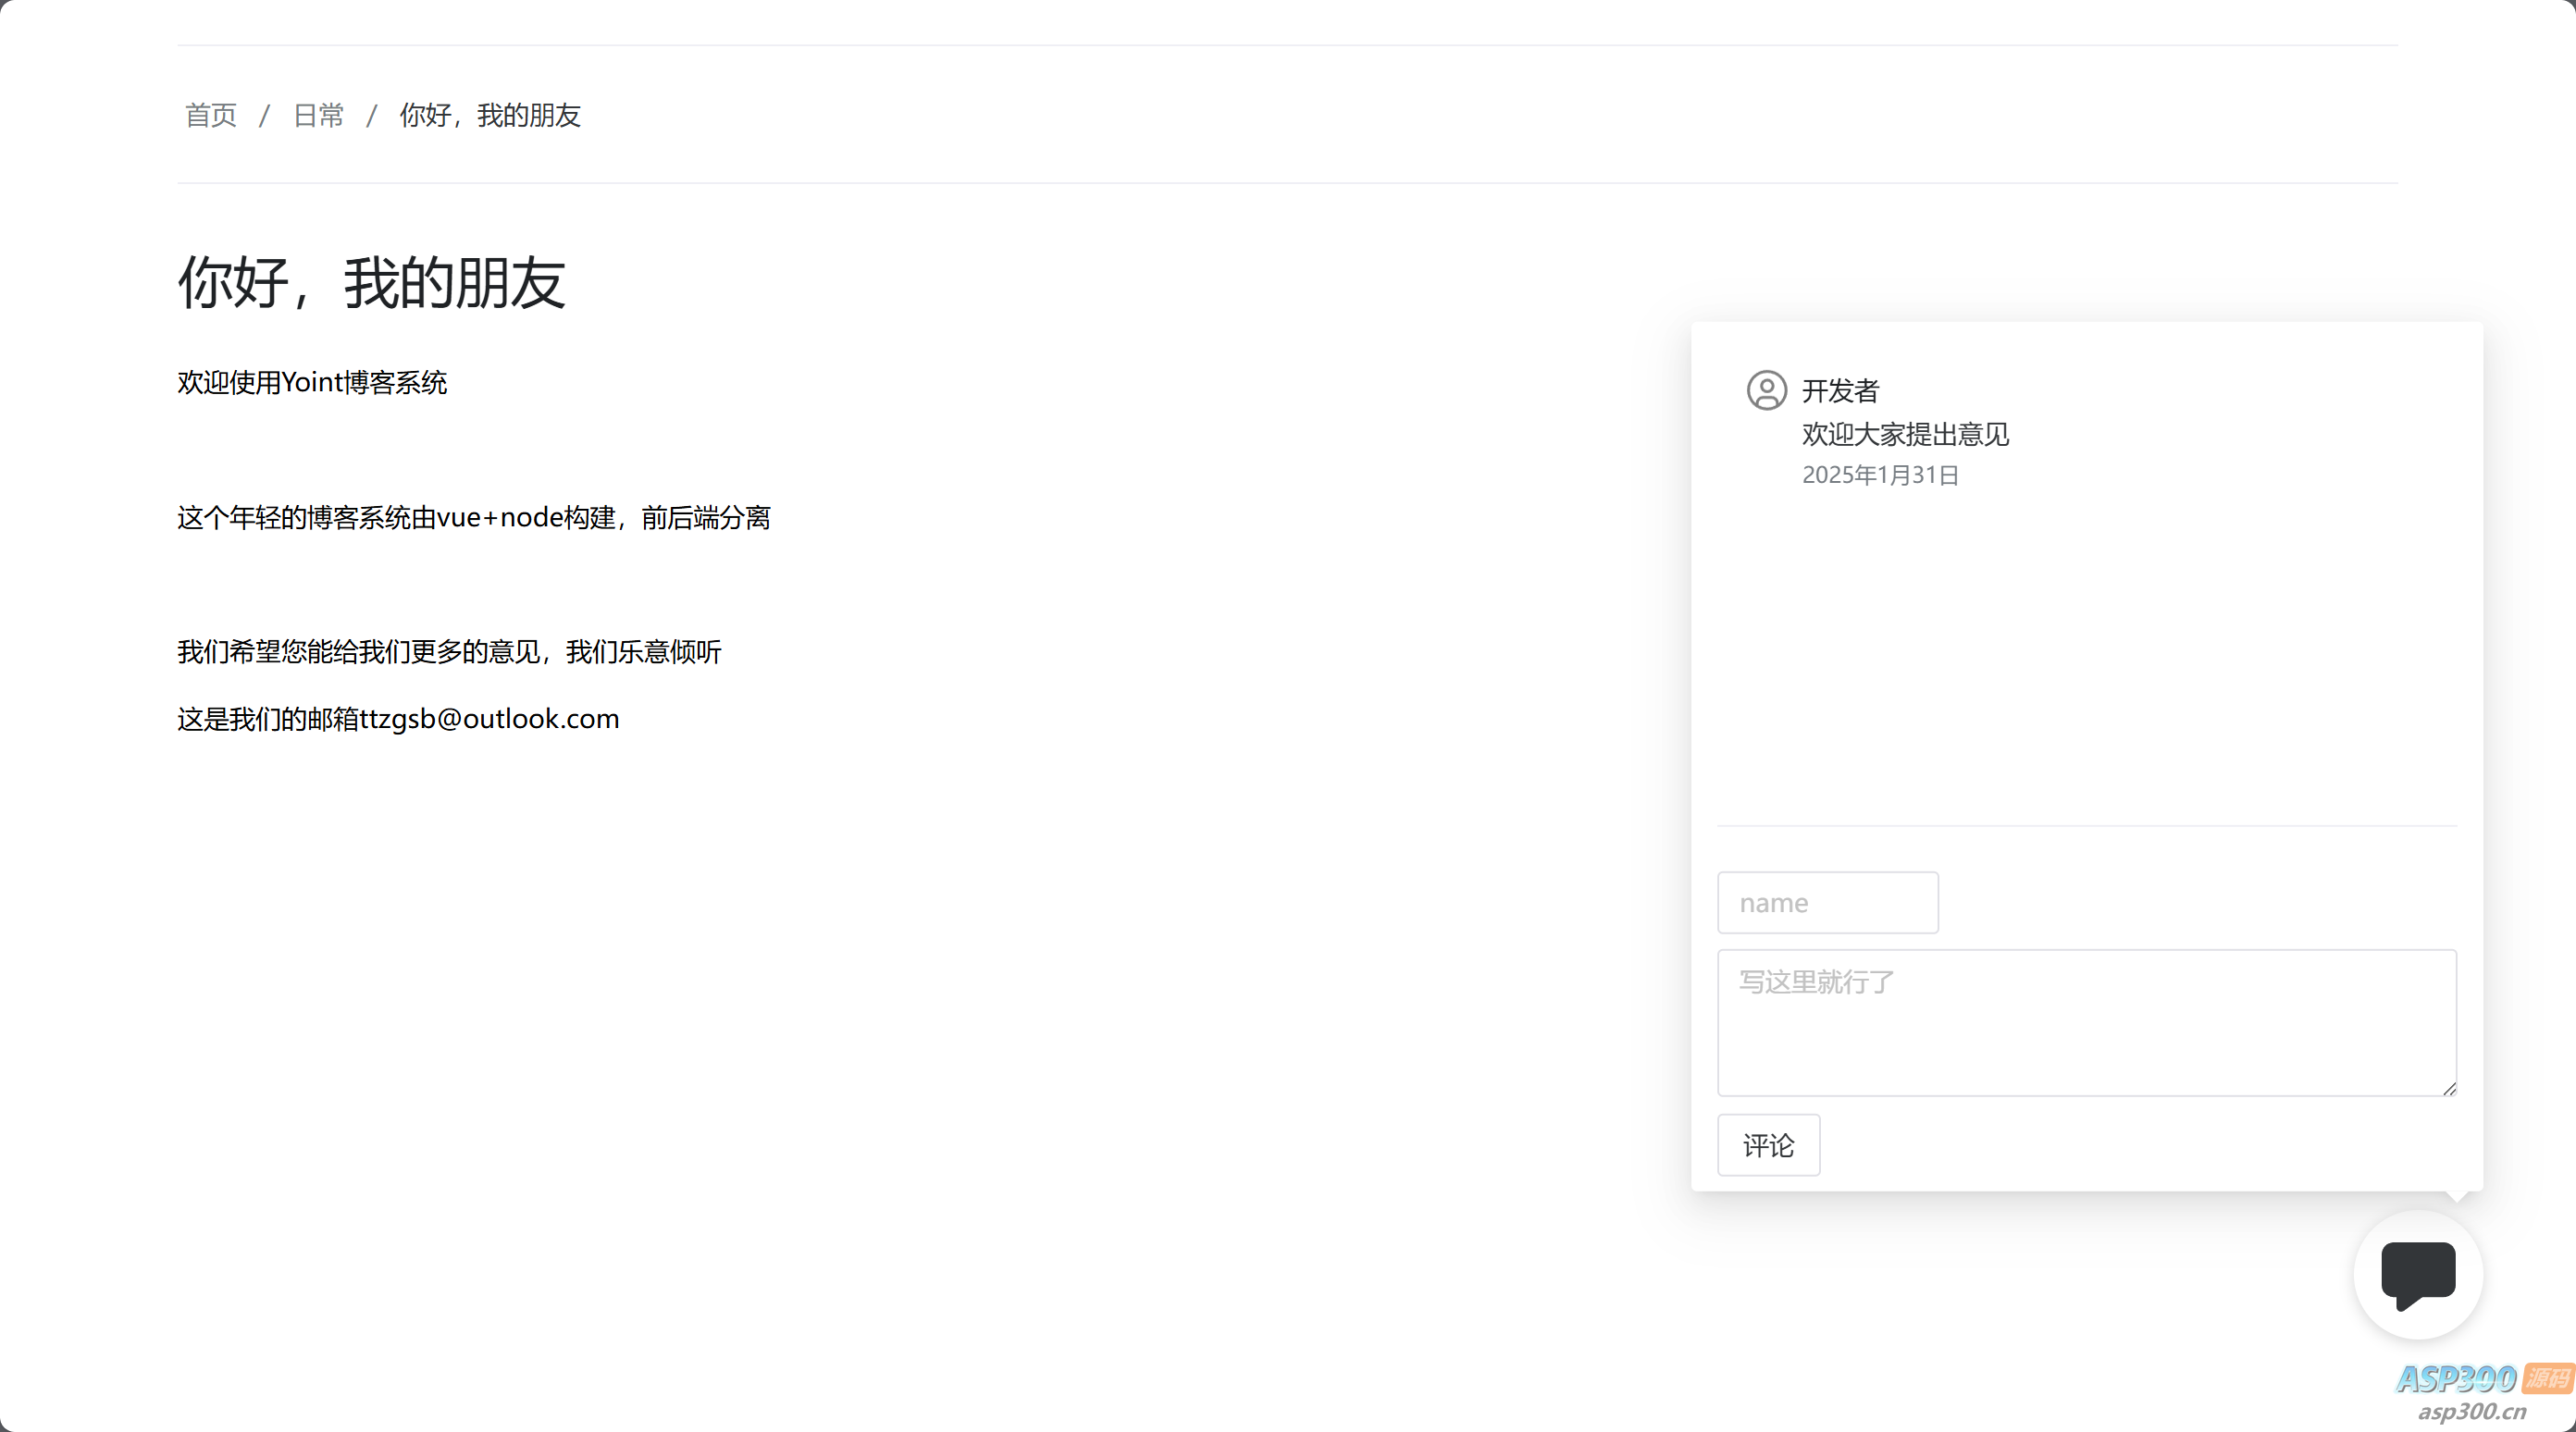Select the current breadcrumb 你好,我的朋友
Image resolution: width=2576 pixels, height=1432 pixels.
click(x=490, y=115)
